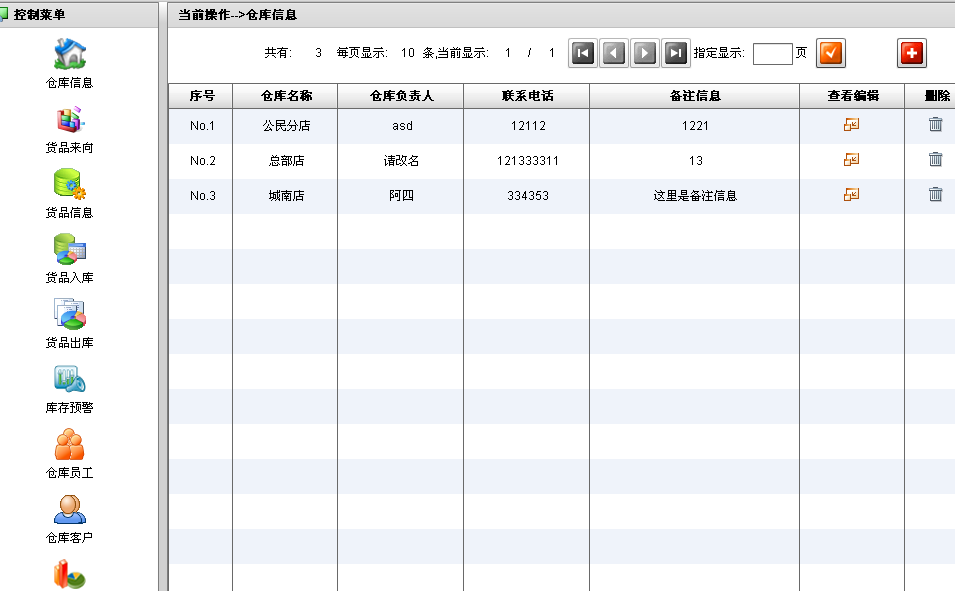Image resolution: width=955 pixels, height=591 pixels.
Task: Select the 仓库员工 staff icon
Action: (x=69, y=444)
